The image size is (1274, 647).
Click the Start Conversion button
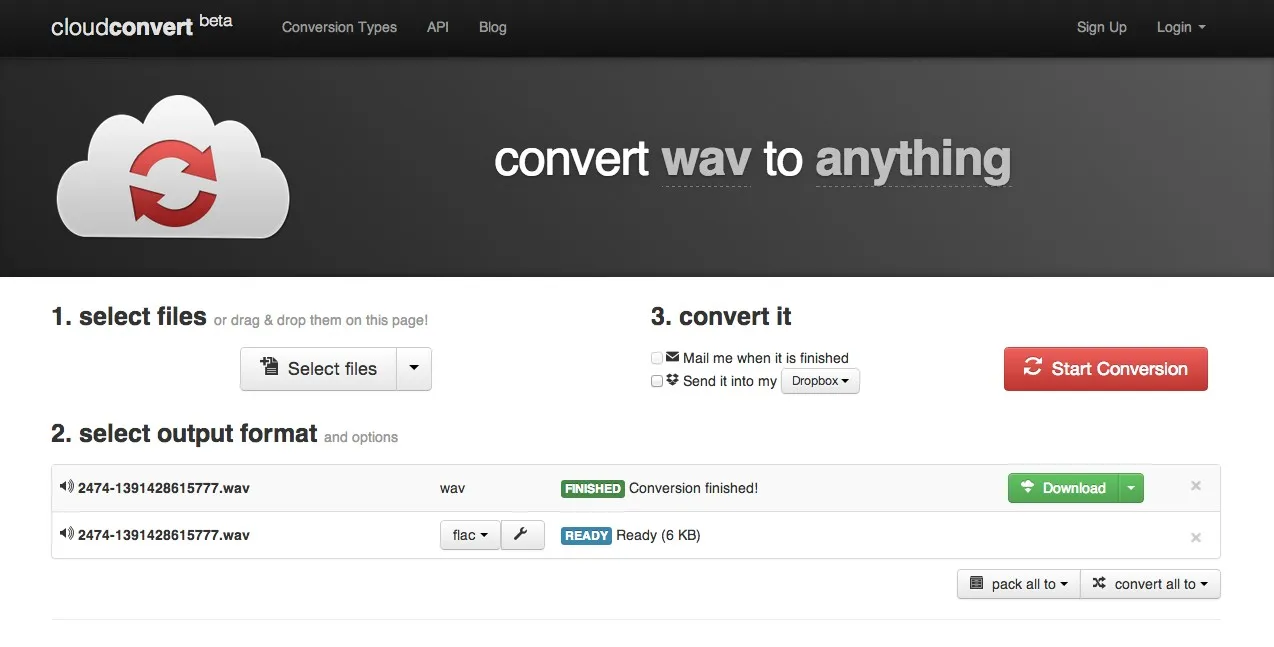(1106, 369)
